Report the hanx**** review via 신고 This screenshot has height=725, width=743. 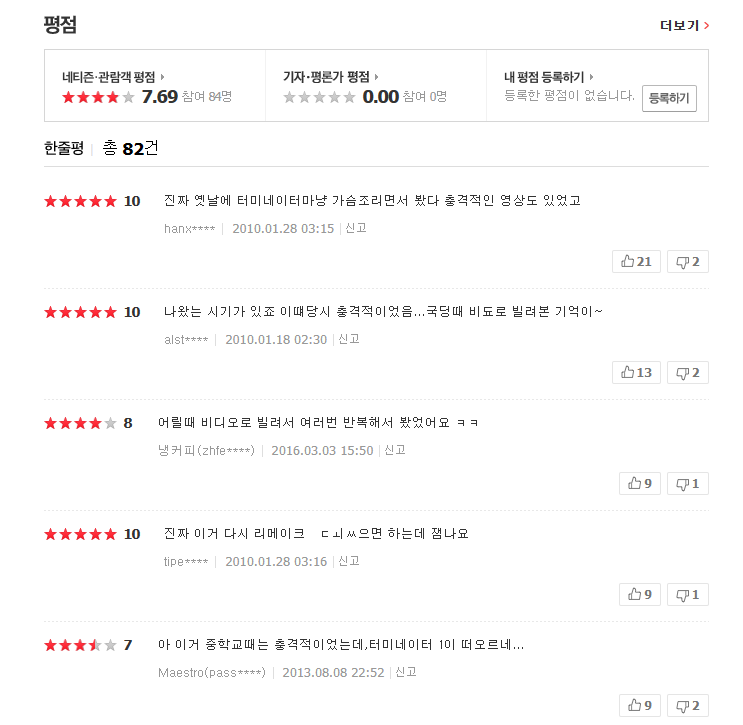click(x=356, y=228)
